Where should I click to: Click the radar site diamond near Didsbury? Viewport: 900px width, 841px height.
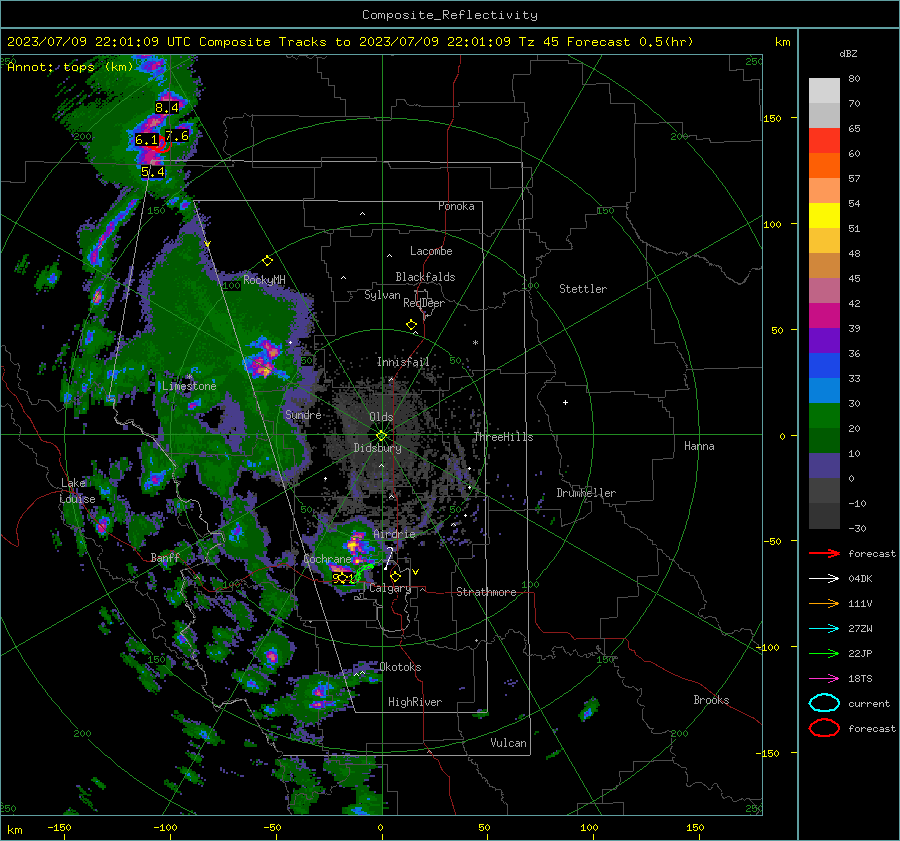pos(381,436)
